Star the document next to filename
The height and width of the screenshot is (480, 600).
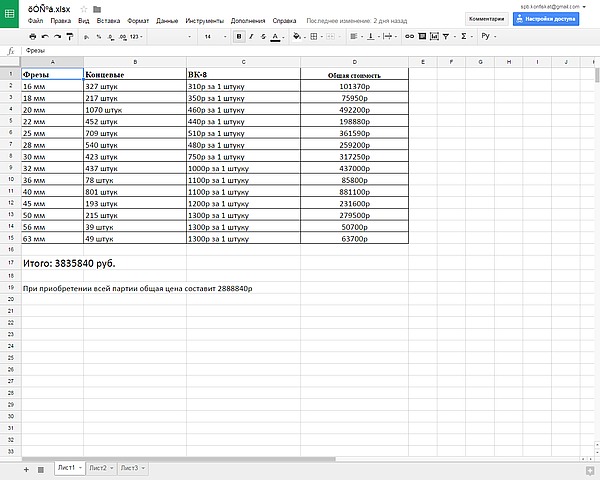click(x=82, y=9)
